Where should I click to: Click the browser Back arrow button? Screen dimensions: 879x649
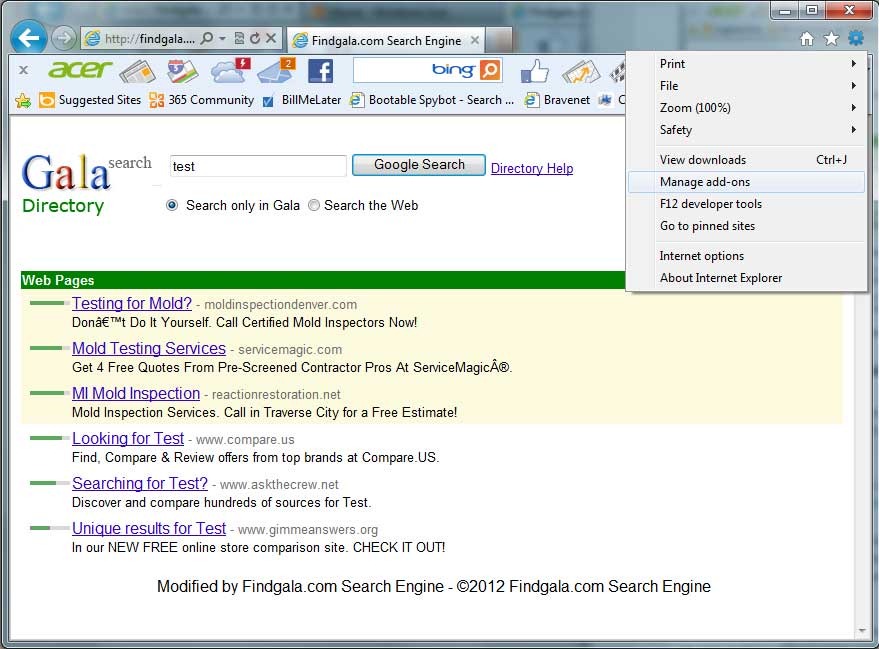28,38
